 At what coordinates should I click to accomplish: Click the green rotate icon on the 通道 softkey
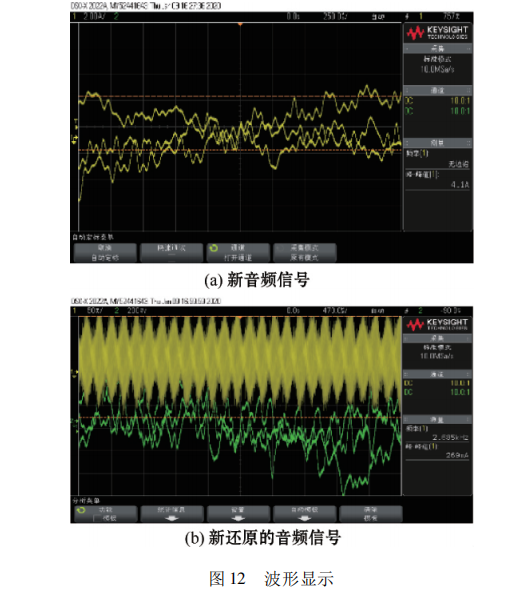click(214, 248)
